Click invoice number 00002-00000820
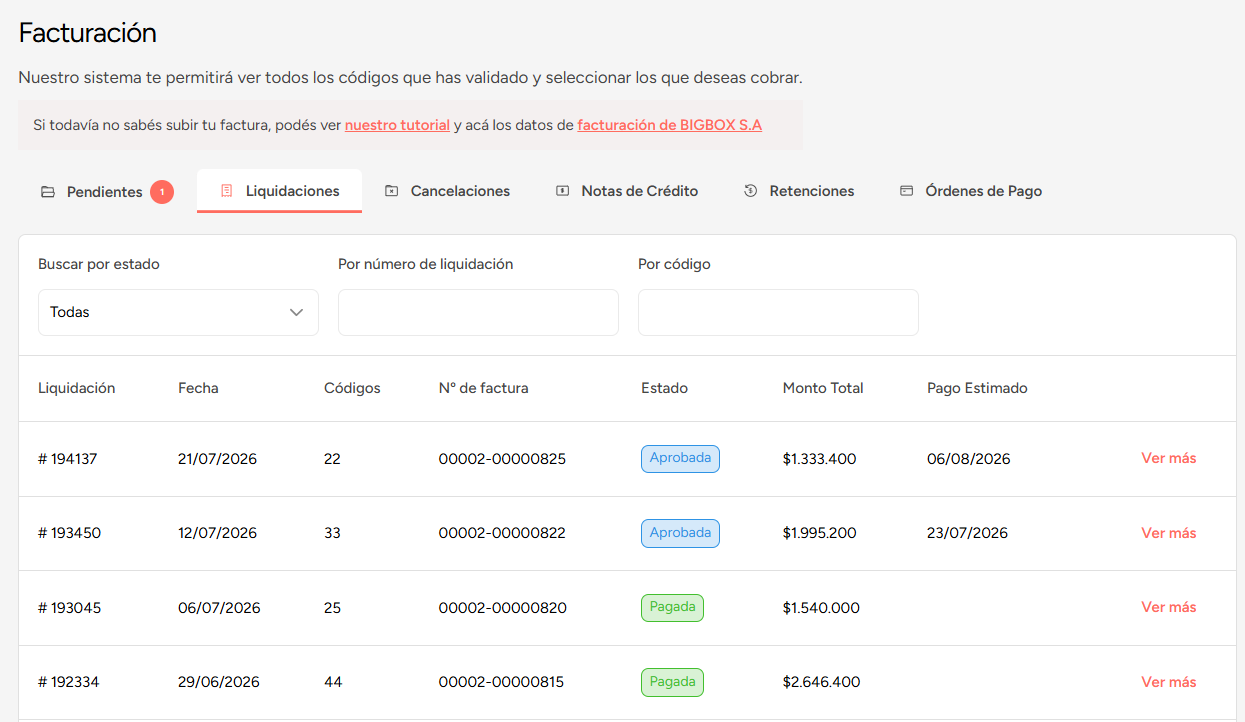This screenshot has width=1245, height=722. pyautogui.click(x=503, y=608)
